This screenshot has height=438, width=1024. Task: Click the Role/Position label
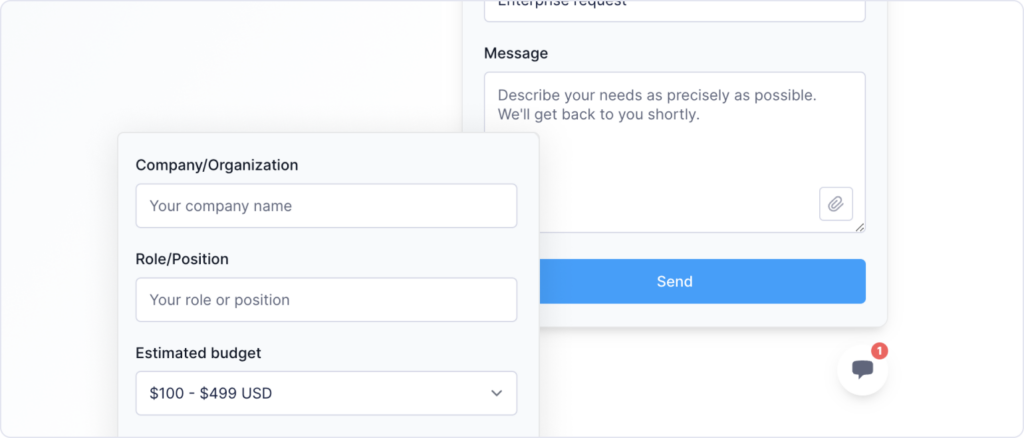tap(182, 259)
